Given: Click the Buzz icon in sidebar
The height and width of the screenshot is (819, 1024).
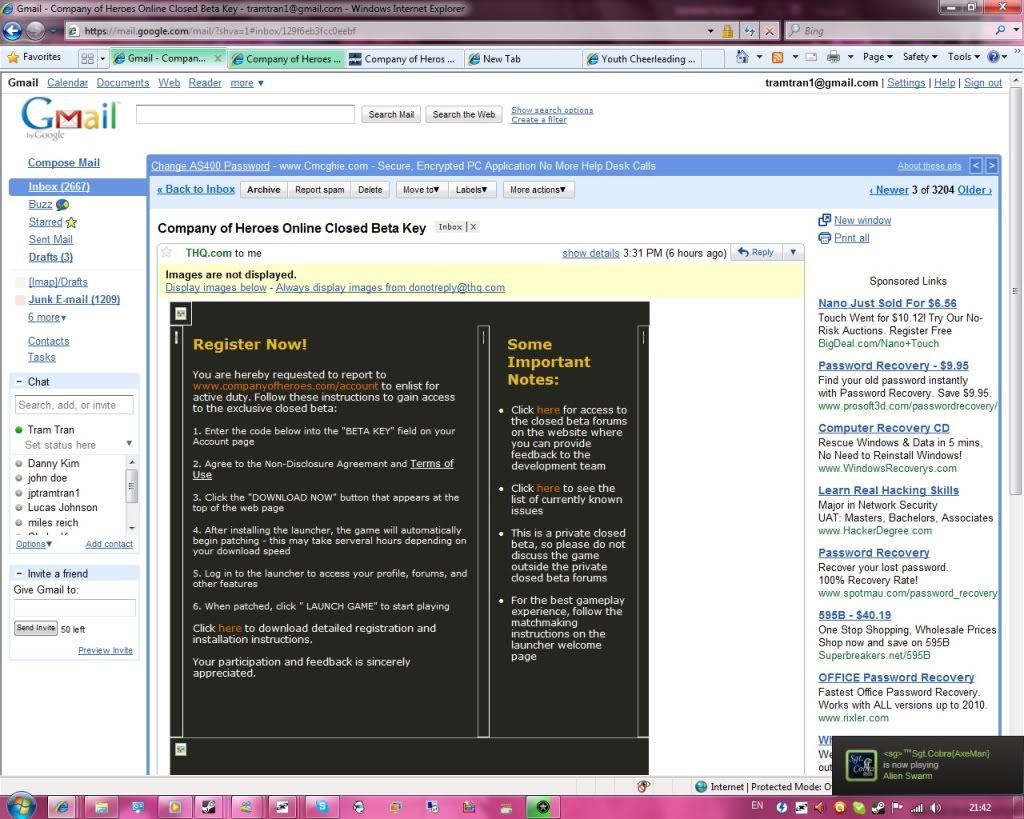Looking at the screenshot, I should click(63, 204).
